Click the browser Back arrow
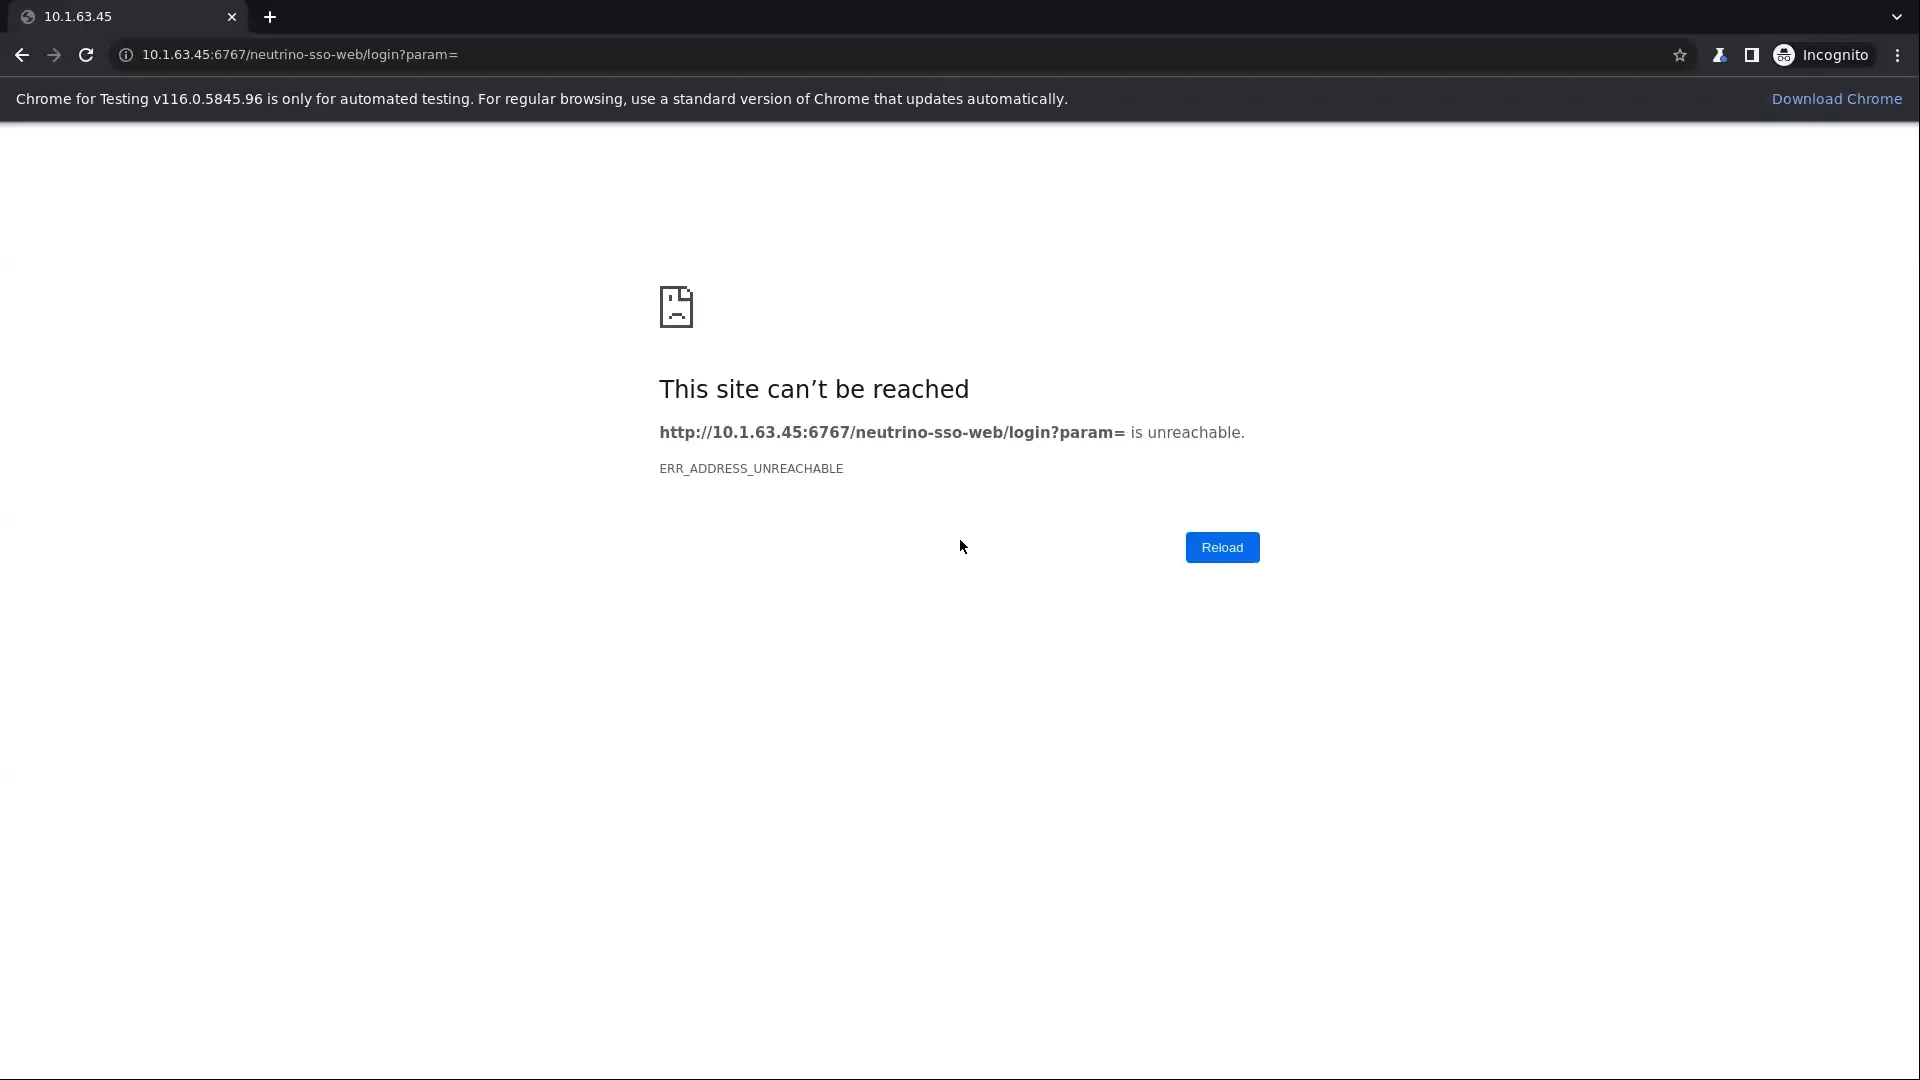 click(x=22, y=55)
